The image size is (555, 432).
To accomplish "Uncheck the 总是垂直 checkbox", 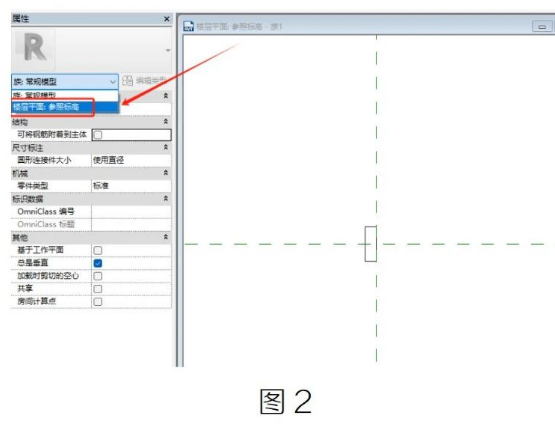I will [98, 263].
